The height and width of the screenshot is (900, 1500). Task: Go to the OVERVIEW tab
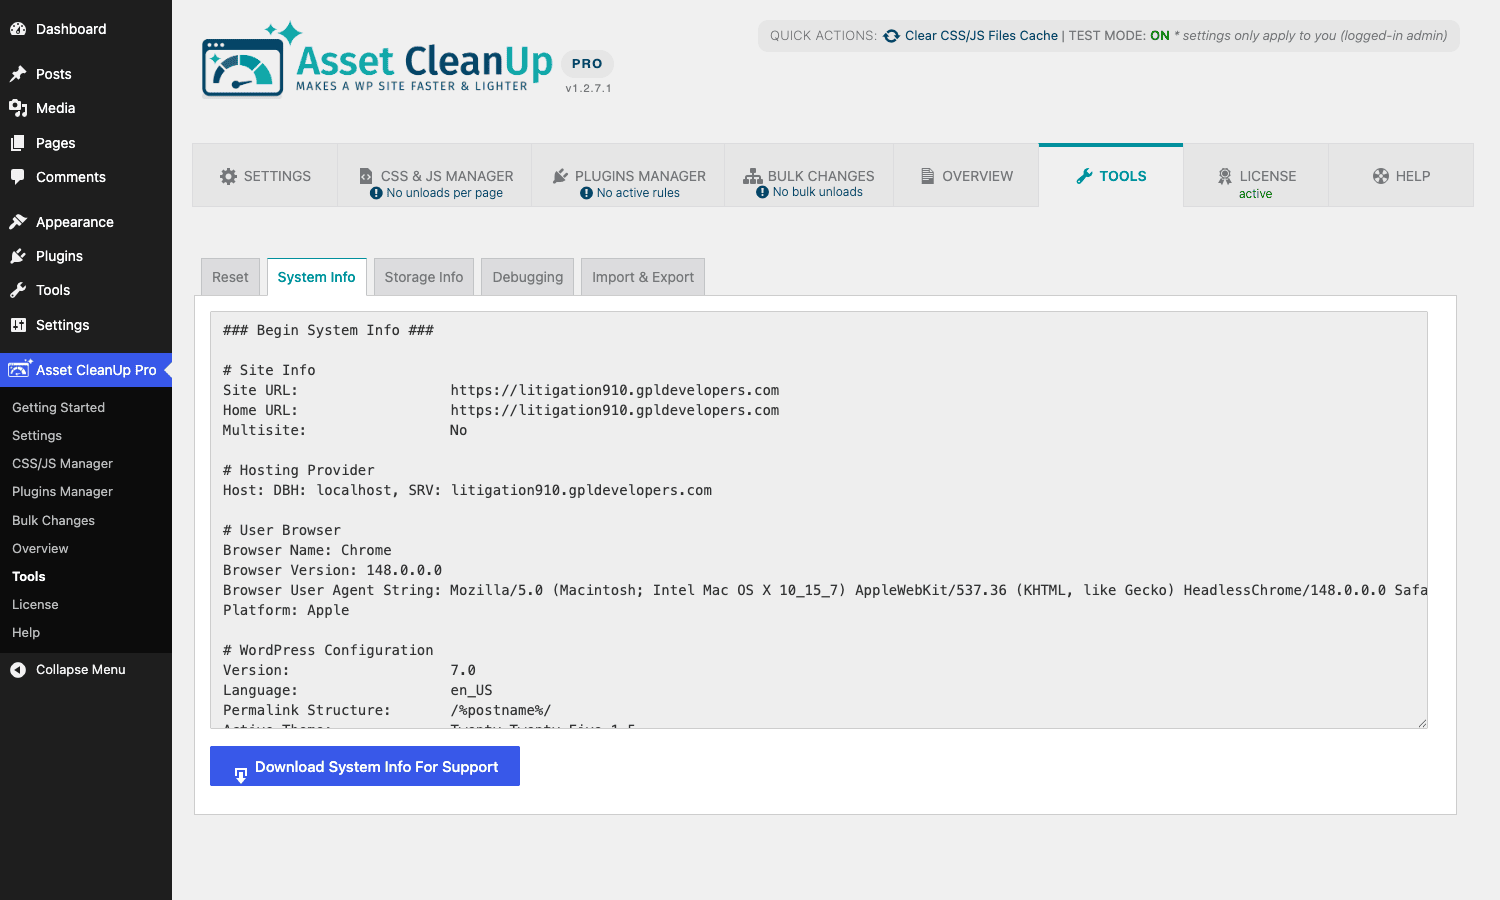click(967, 176)
